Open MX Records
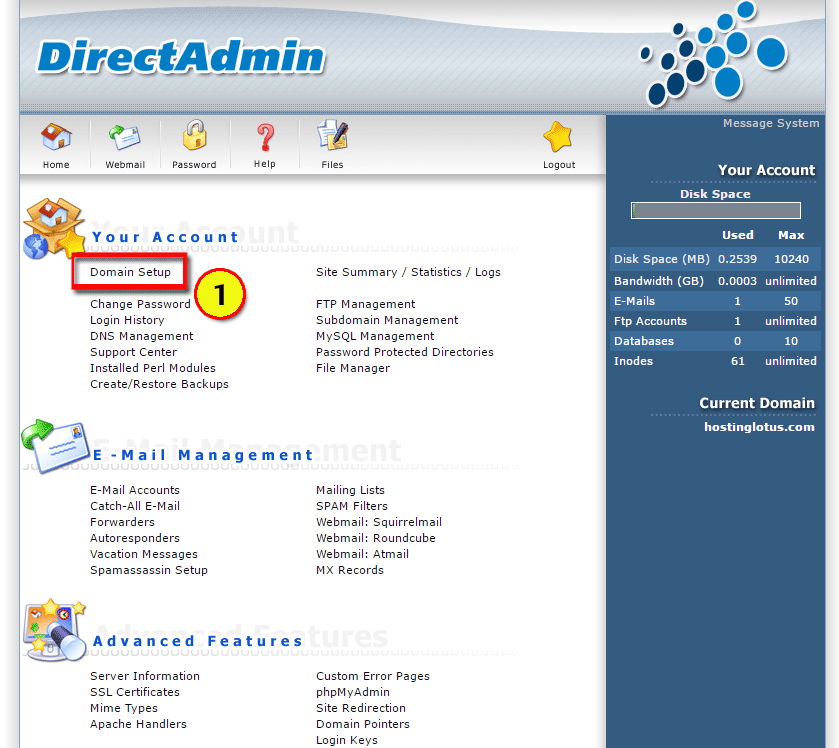839x748 pixels. click(x=349, y=570)
